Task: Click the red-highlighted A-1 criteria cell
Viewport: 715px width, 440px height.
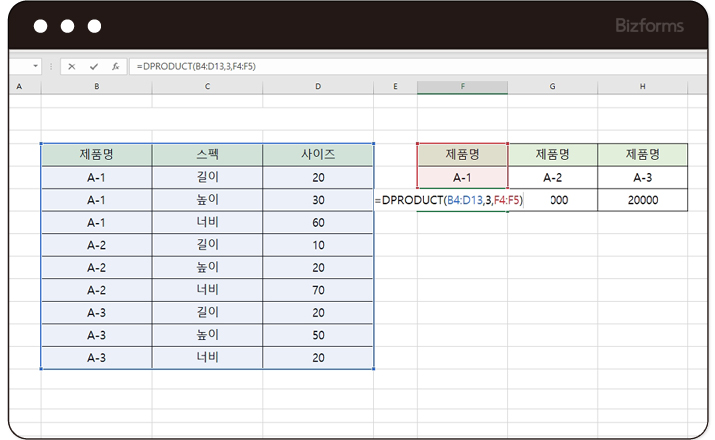Action: tap(462, 177)
